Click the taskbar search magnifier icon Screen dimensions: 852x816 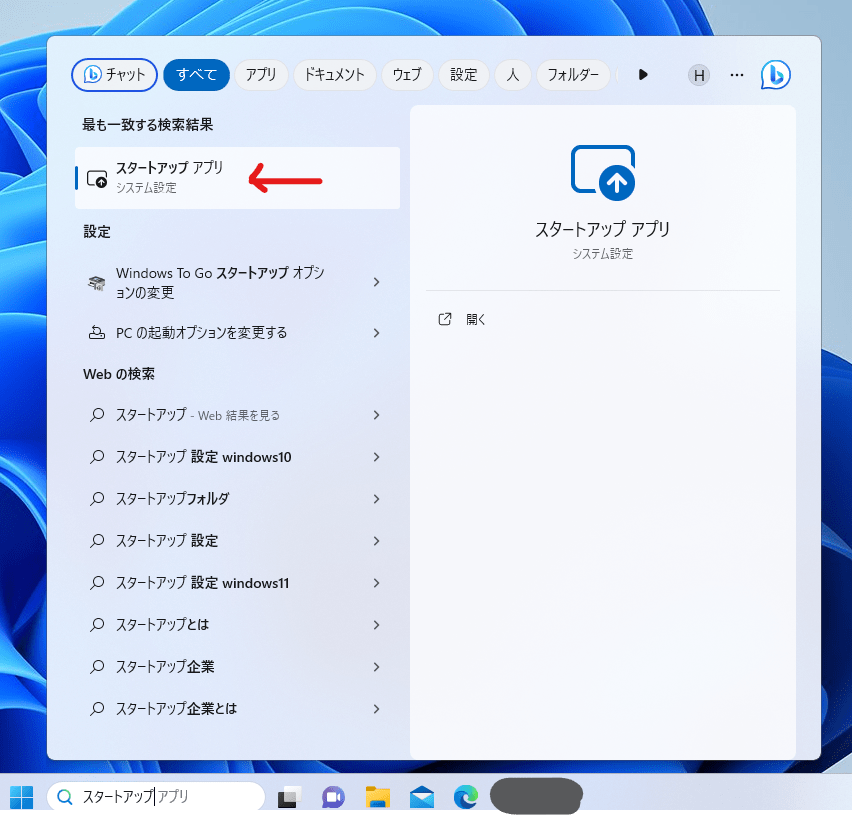tap(65, 797)
